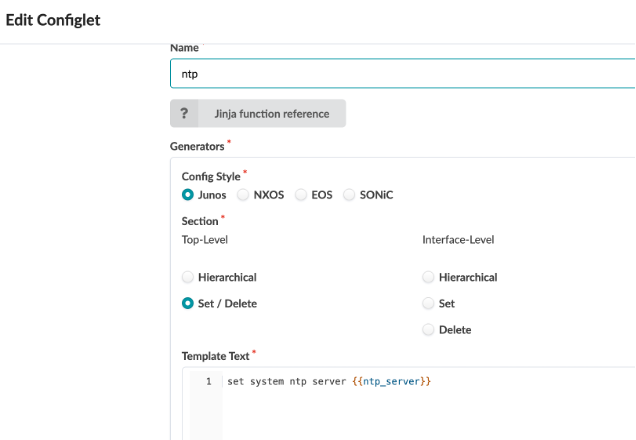Click the Config Style label
Screen dimensions: 636x440
pos(211,176)
